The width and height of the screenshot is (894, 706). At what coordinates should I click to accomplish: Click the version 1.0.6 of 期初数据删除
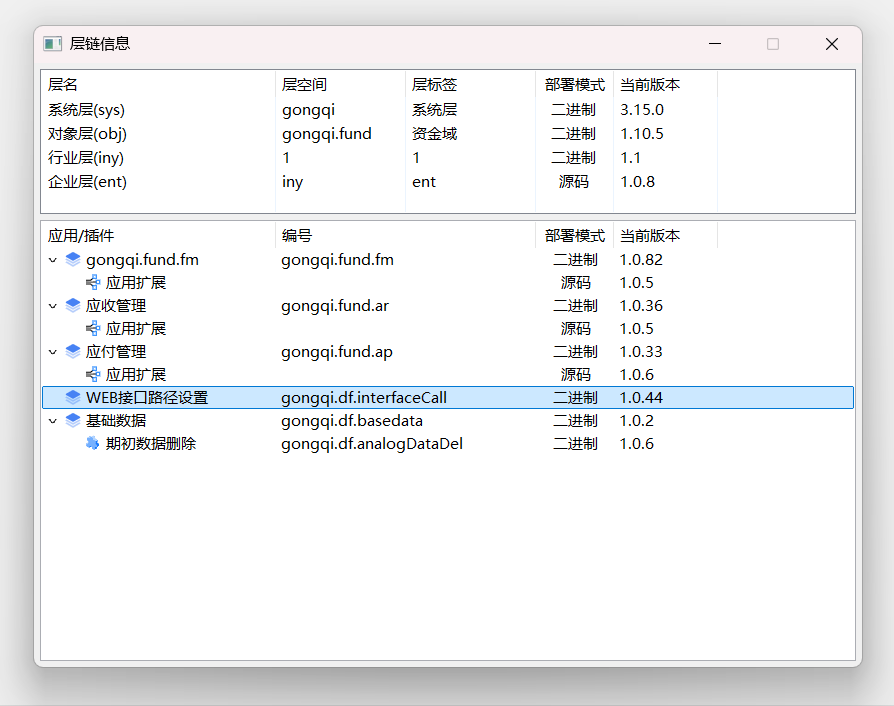[637, 443]
